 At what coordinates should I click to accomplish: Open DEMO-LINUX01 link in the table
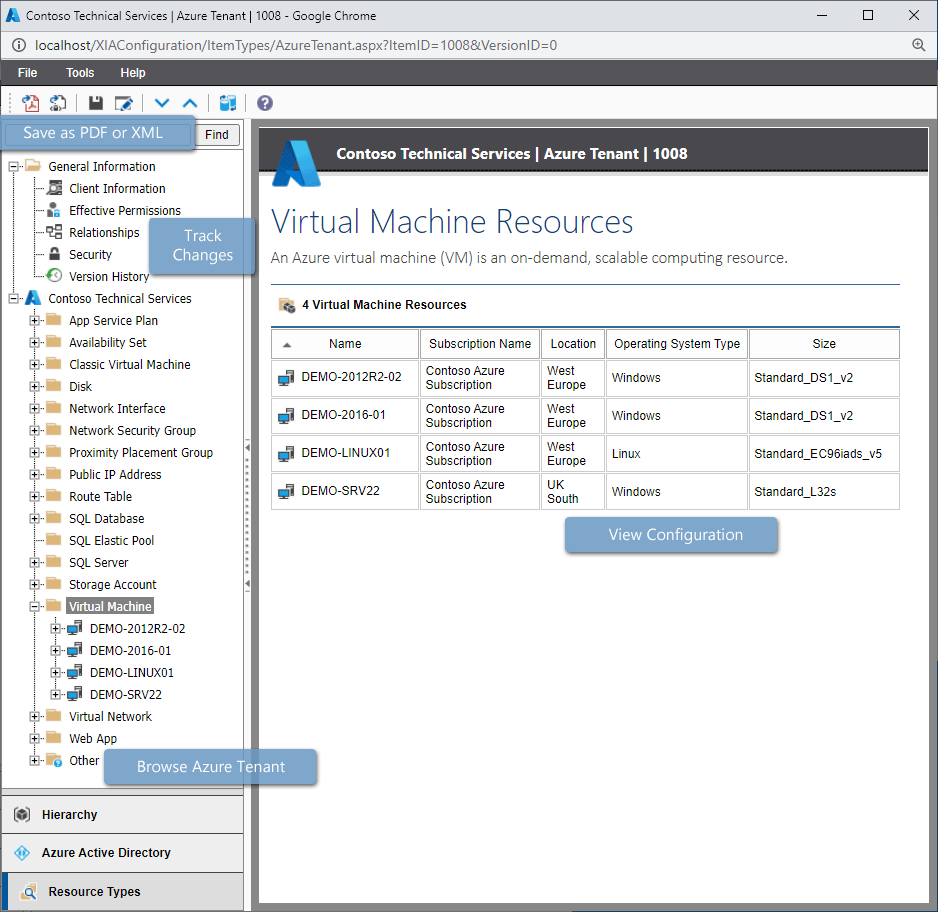pyautogui.click(x=346, y=453)
